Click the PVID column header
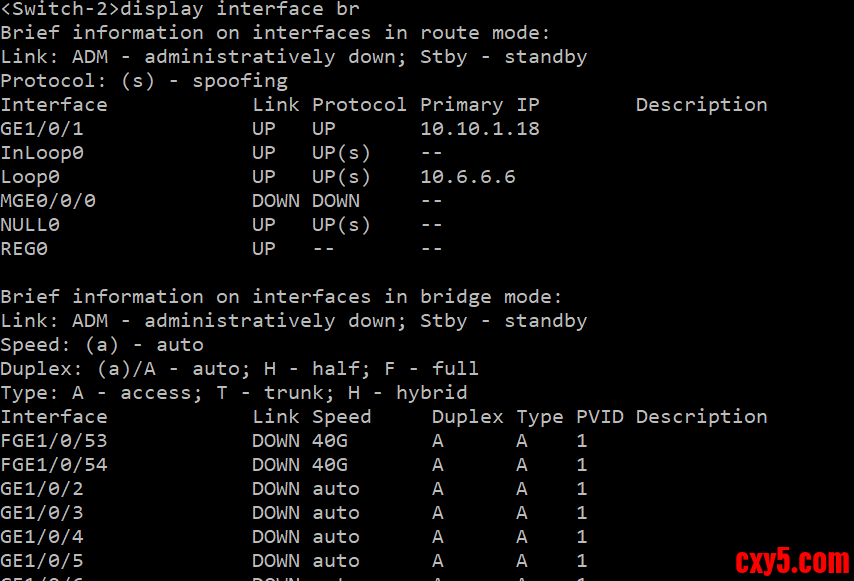 600,417
